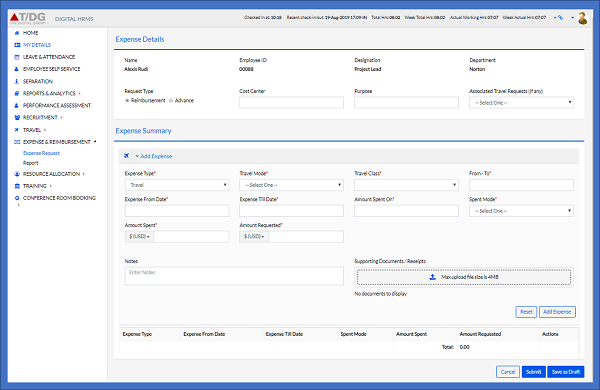This screenshot has height=390, width=600.
Task: Click the Travel plane icon in the sidebar
Action: (16, 130)
